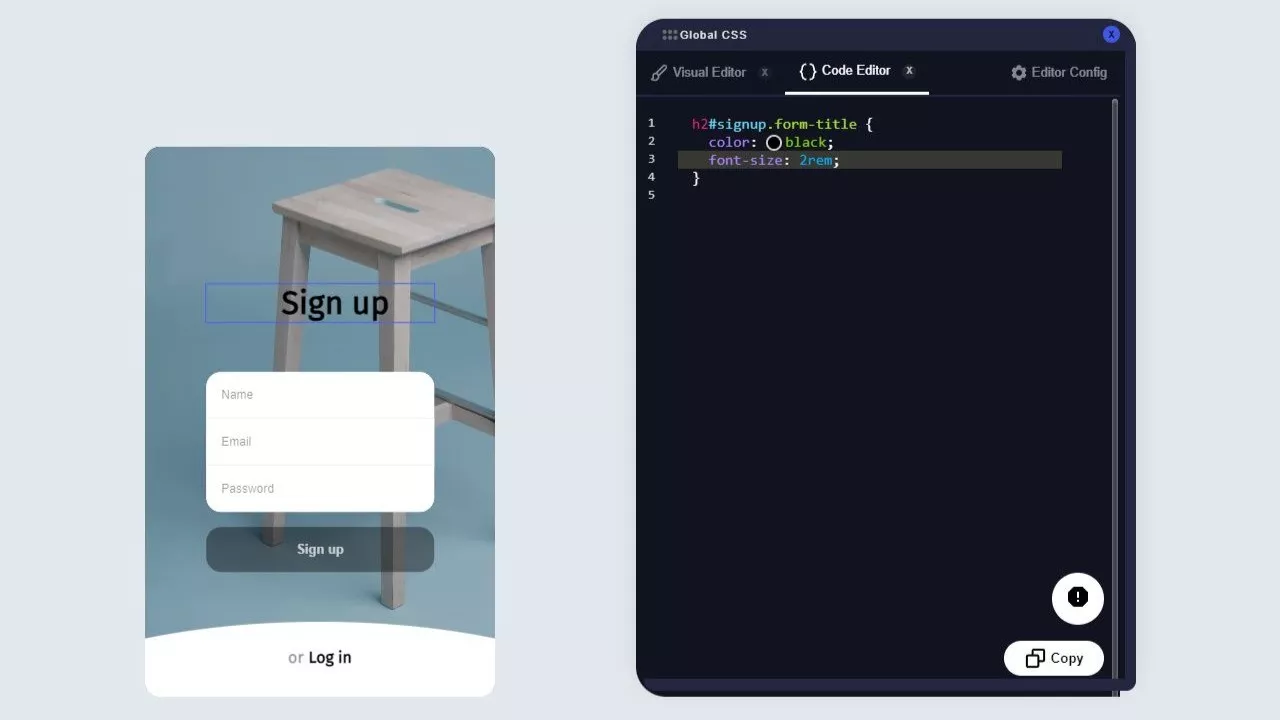Click the Visual Editor brush icon

tap(659, 73)
